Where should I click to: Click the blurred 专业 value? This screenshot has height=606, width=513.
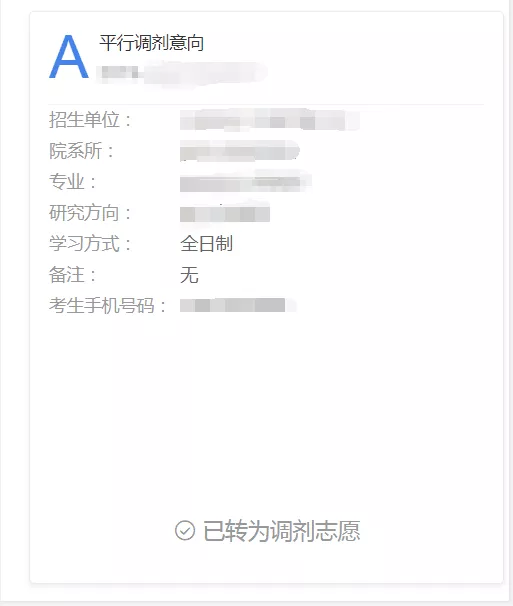pyautogui.click(x=245, y=182)
